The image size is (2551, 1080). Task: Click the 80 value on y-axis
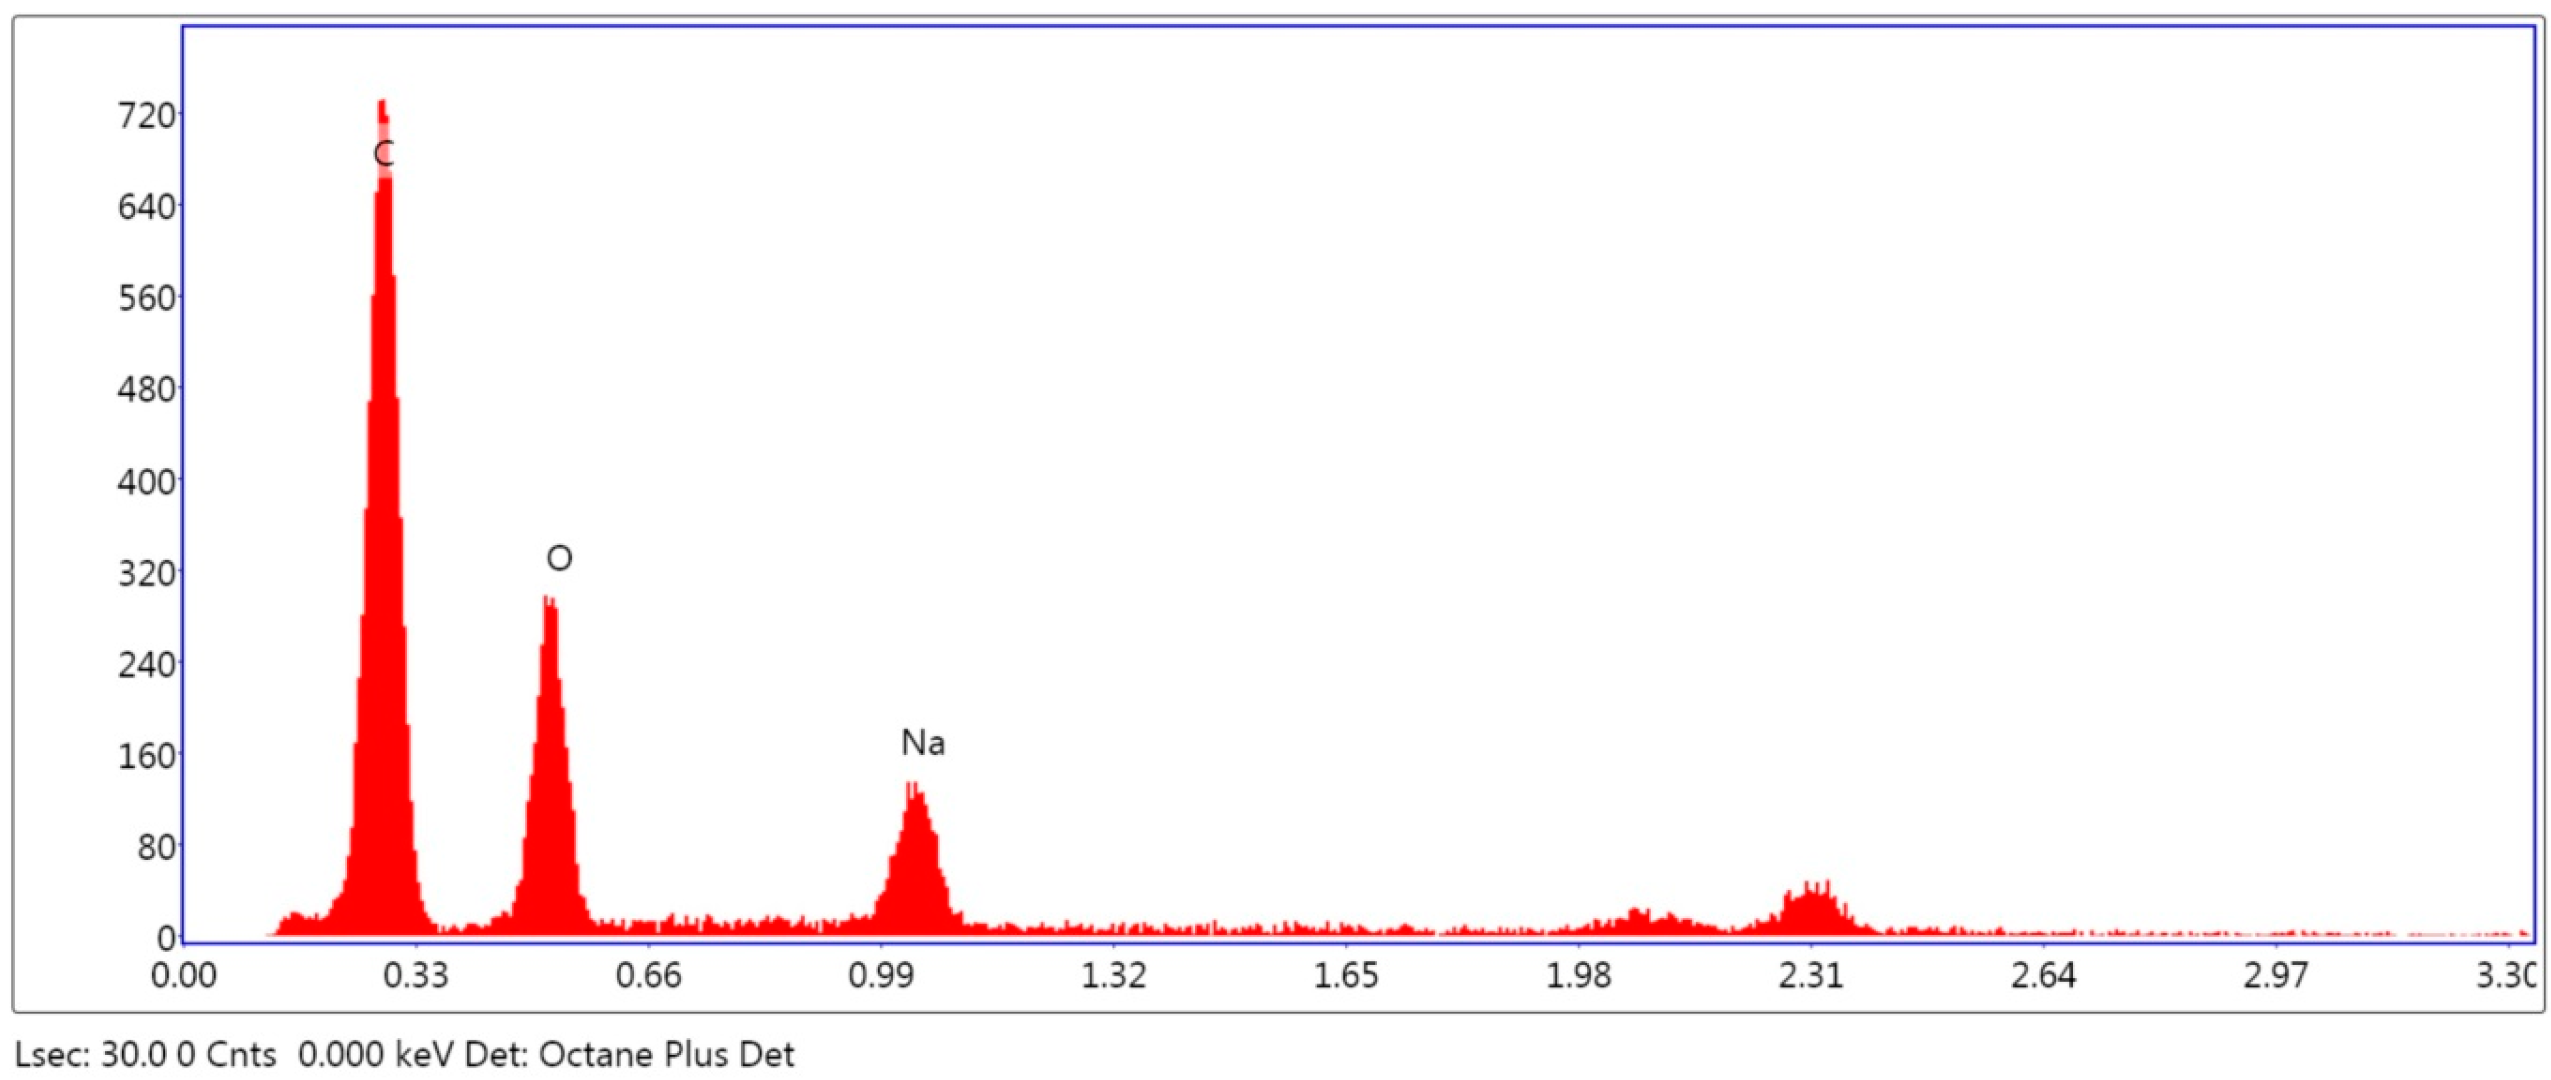(157, 848)
